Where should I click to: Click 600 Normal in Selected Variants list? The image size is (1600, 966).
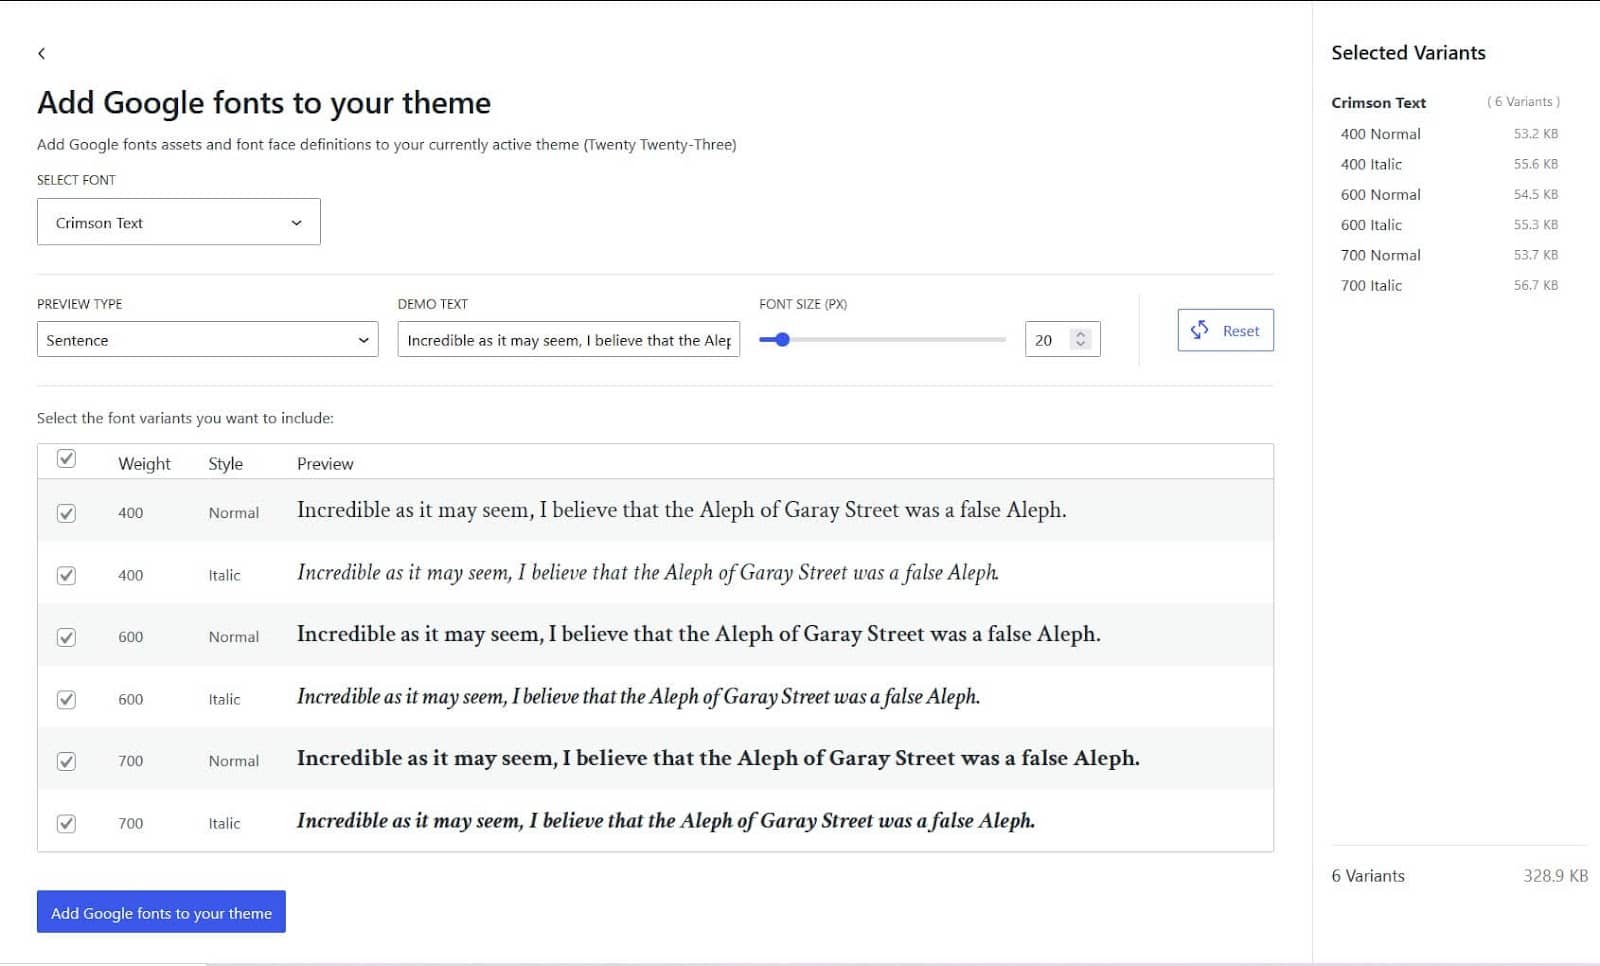click(x=1380, y=194)
